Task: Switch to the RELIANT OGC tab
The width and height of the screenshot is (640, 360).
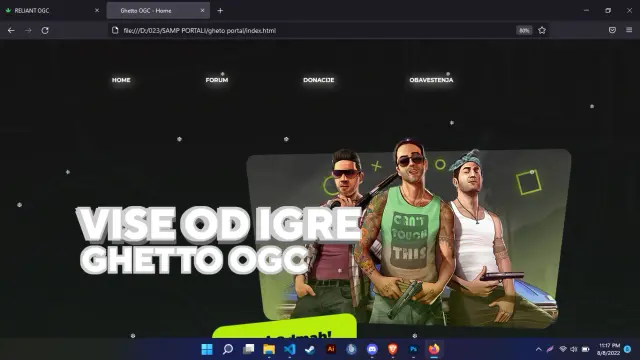Action: pos(52,10)
